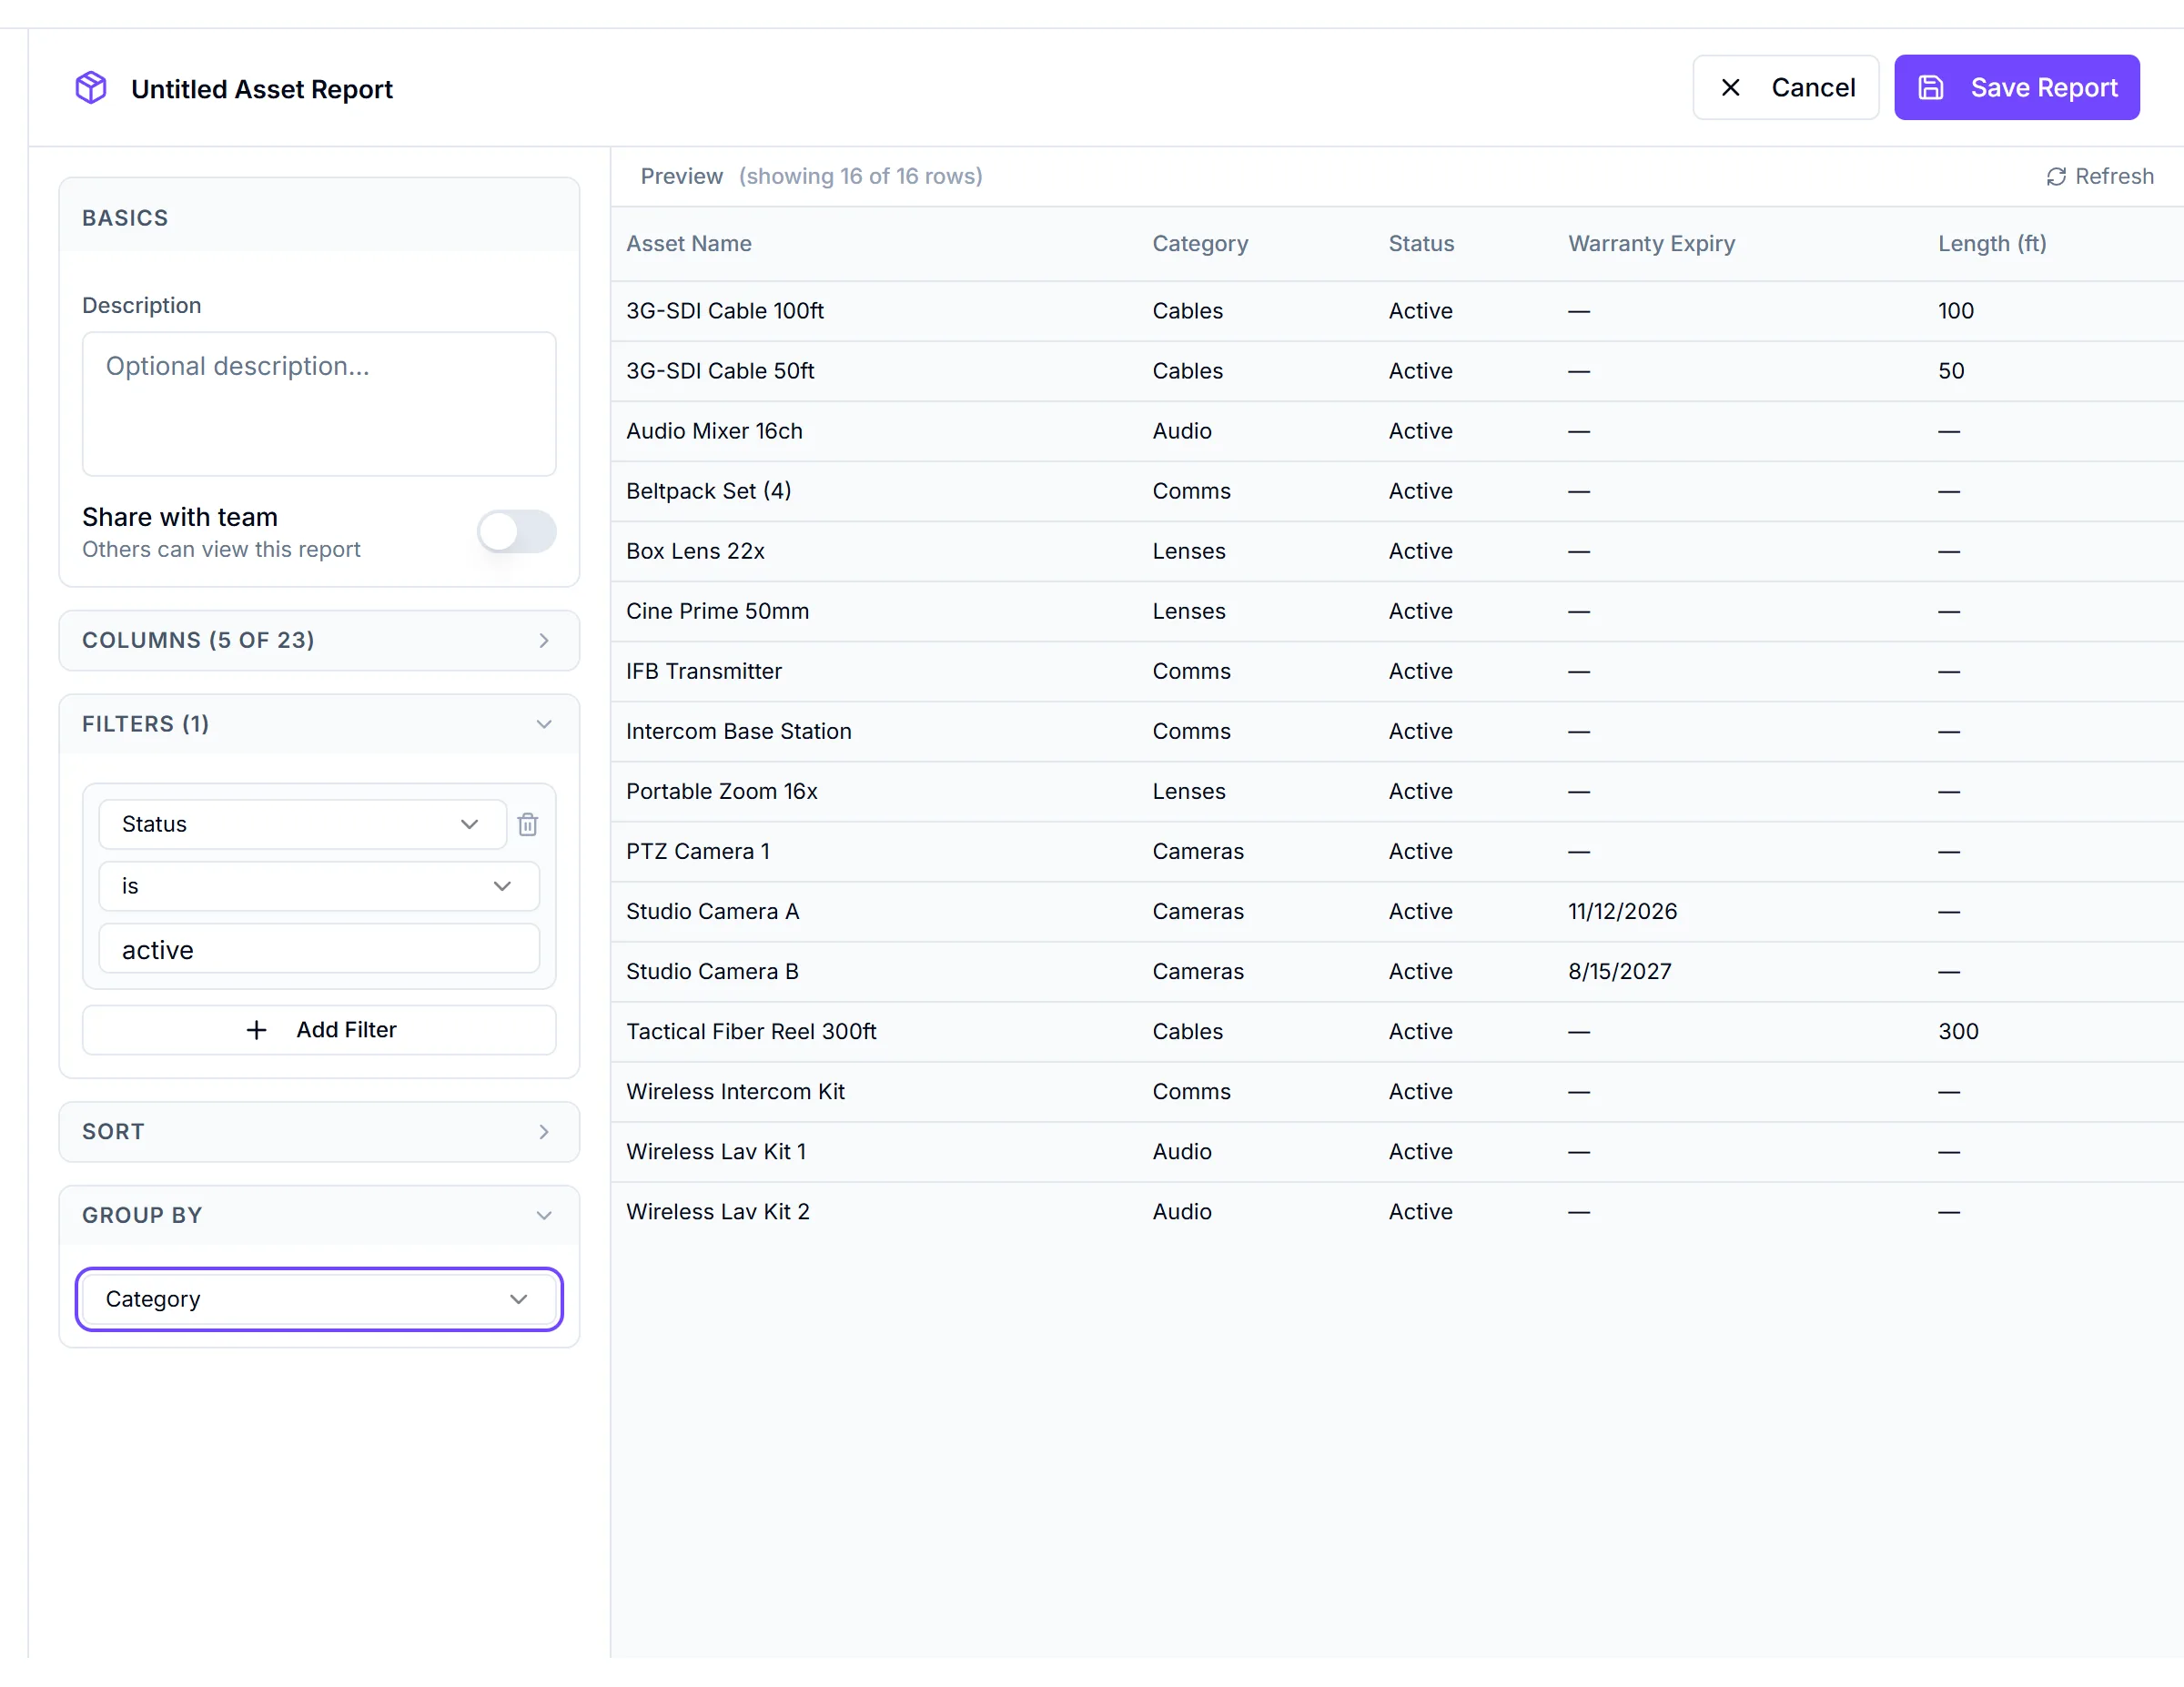The width and height of the screenshot is (2184, 1687).
Task: Select the 3G-SDI Cable 50ft row name
Action: point(720,371)
